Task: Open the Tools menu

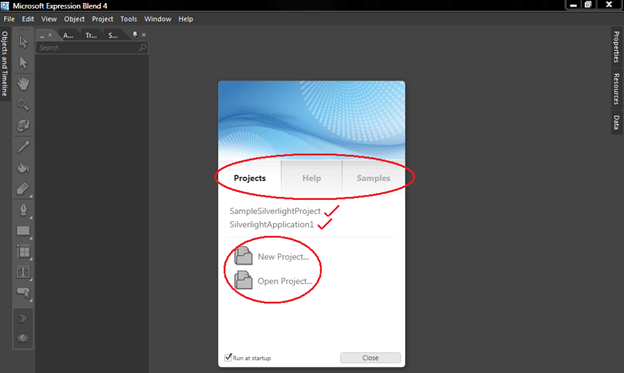Action: coord(129,19)
